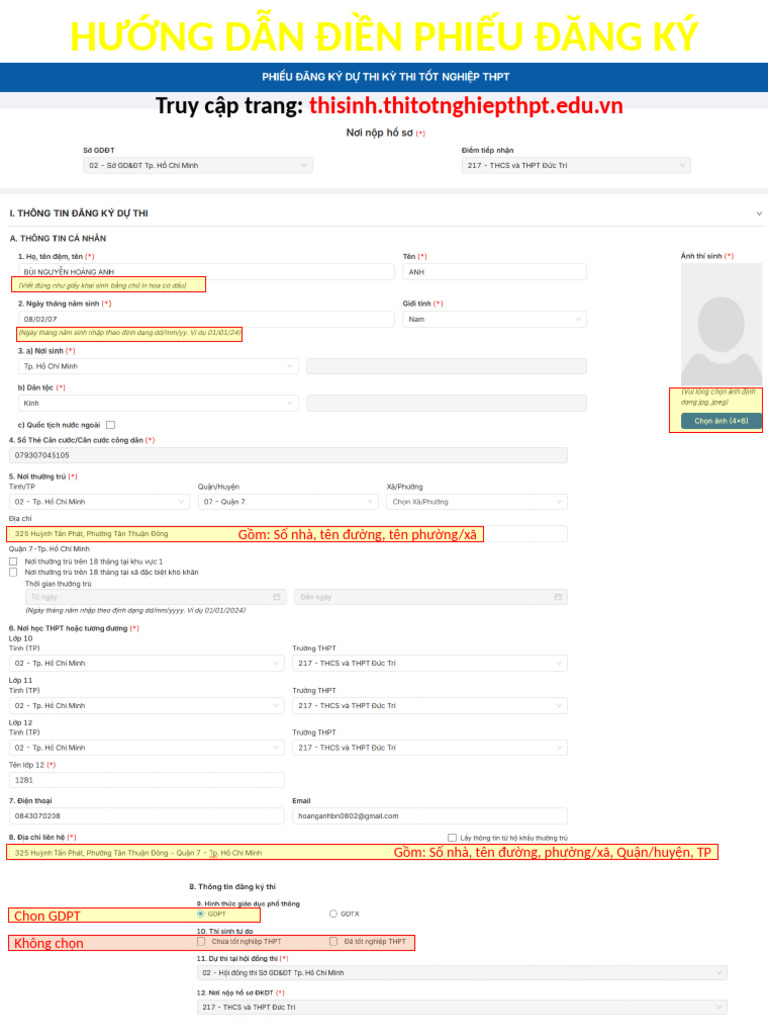The image size is (768, 1024).
Task: Check the Đã tốt nghiệp THPT box
Action: point(334,941)
